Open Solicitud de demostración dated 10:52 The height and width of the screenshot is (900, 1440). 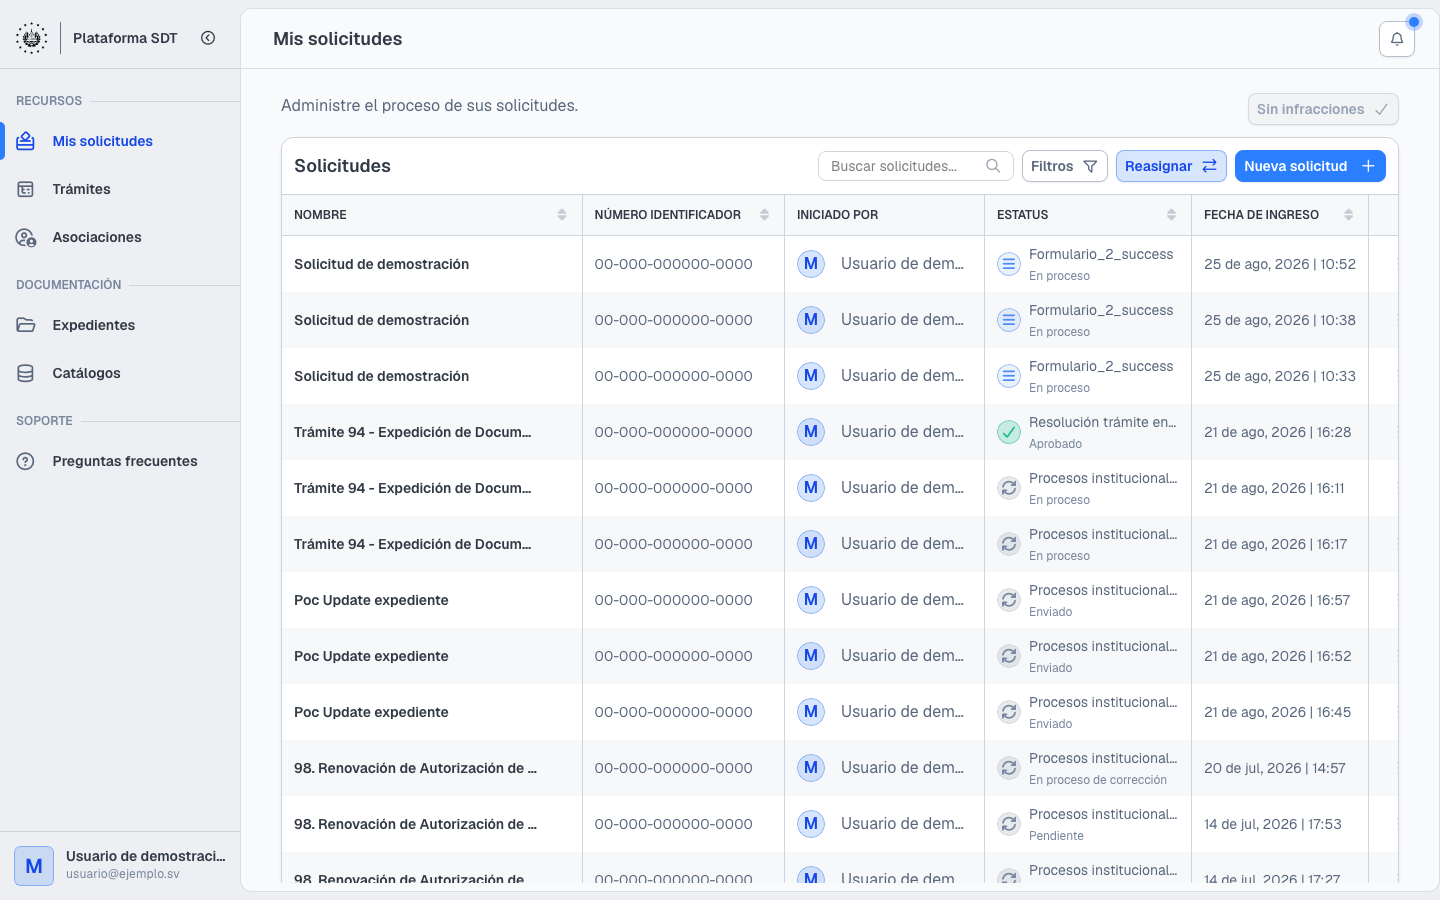[381, 264]
